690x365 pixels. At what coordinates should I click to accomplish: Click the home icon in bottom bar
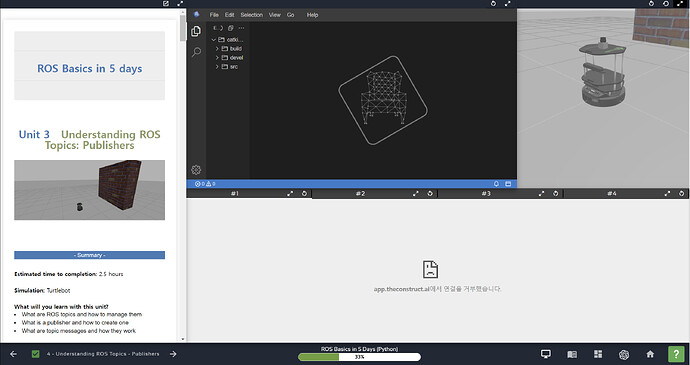pyautogui.click(x=650, y=354)
